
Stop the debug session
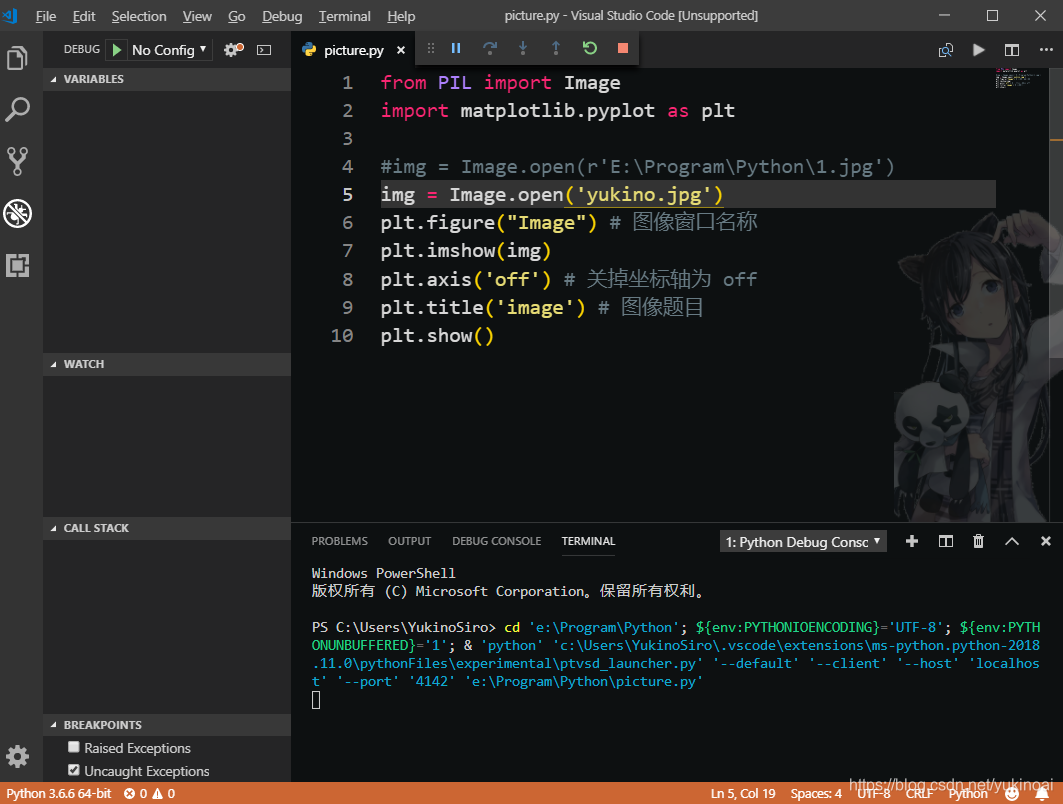click(623, 48)
